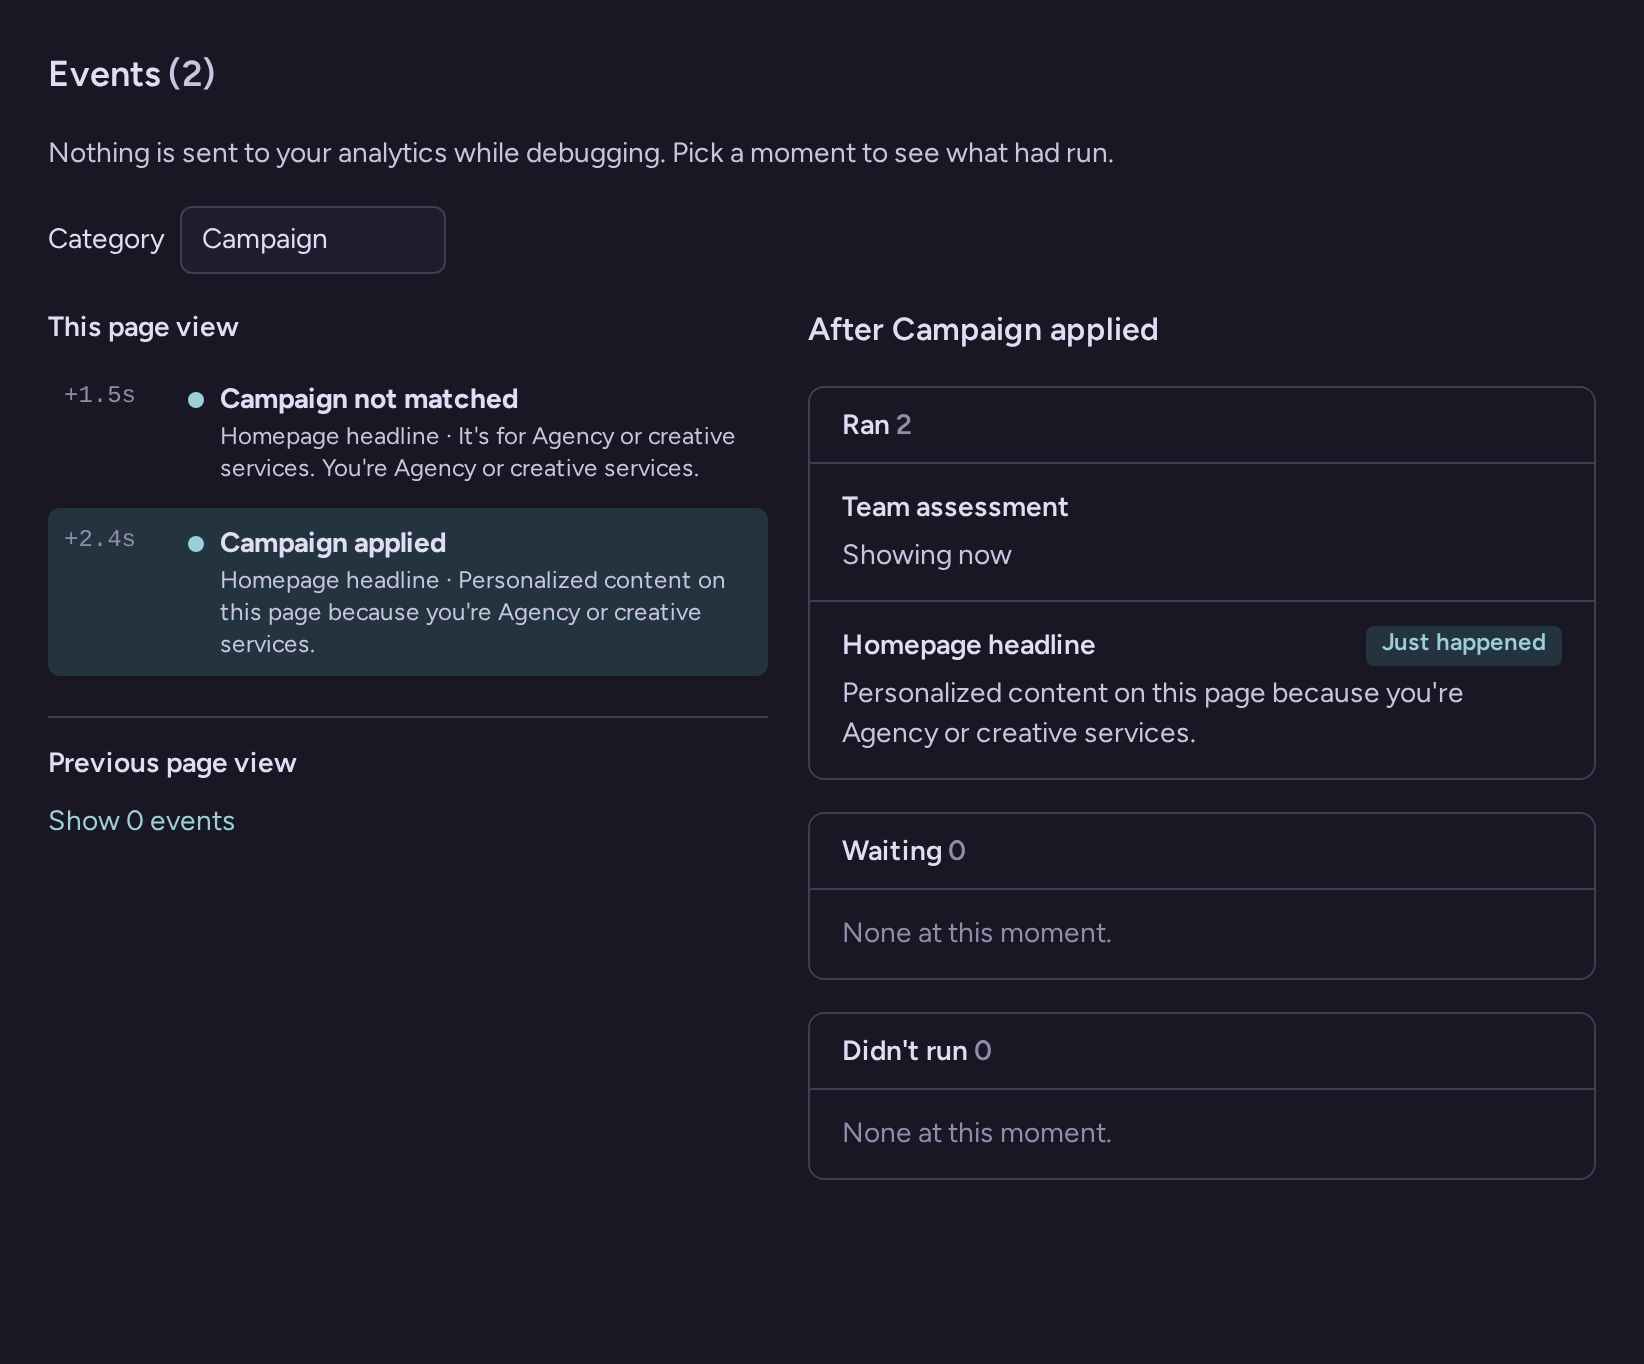Click the Category label
This screenshot has width=1644, height=1364.
tap(106, 240)
